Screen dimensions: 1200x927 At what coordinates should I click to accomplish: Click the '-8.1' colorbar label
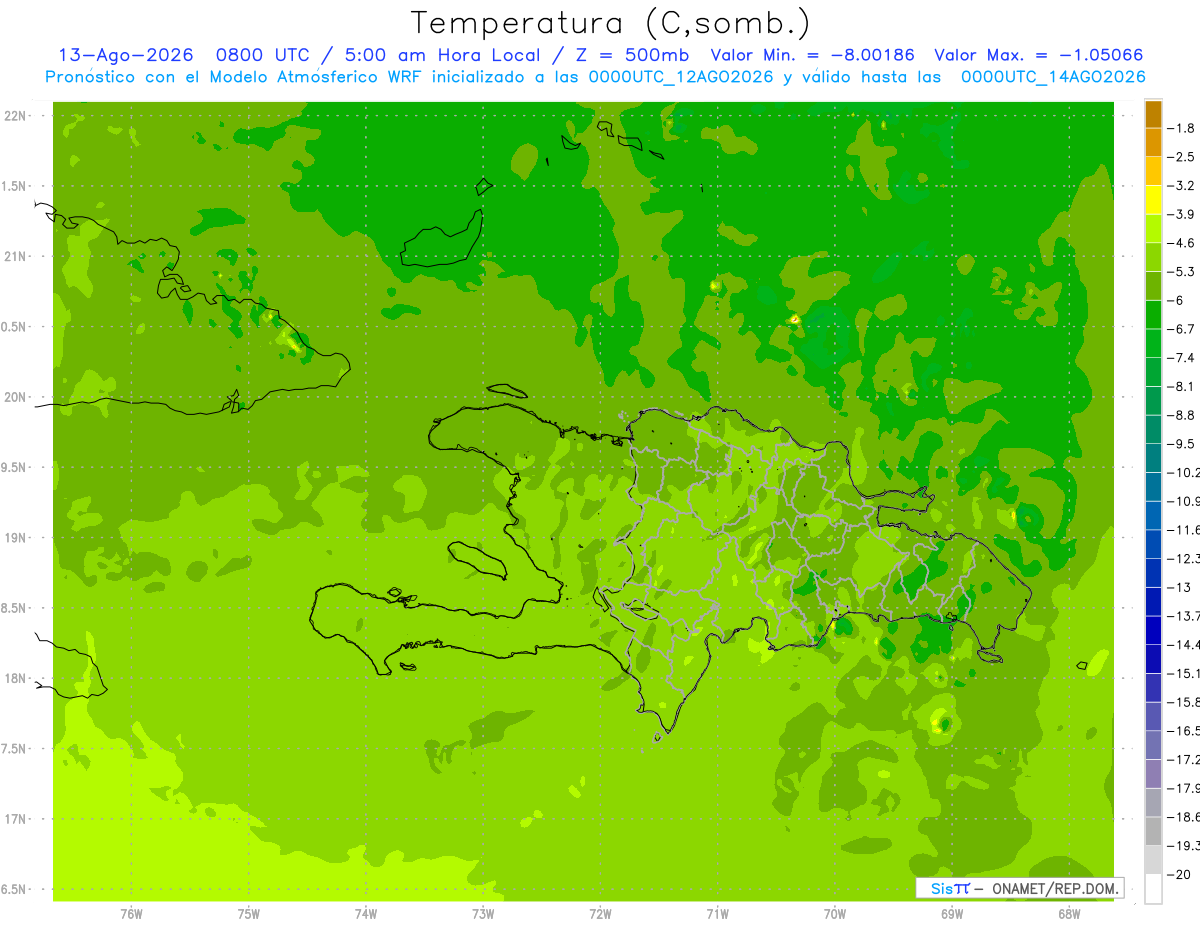pos(1182,387)
